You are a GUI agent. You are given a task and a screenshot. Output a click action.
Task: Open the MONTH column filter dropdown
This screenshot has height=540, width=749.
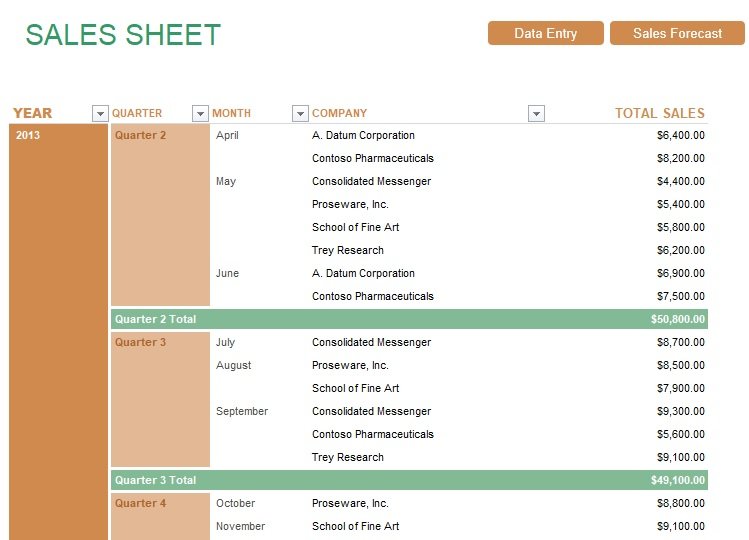(x=300, y=114)
